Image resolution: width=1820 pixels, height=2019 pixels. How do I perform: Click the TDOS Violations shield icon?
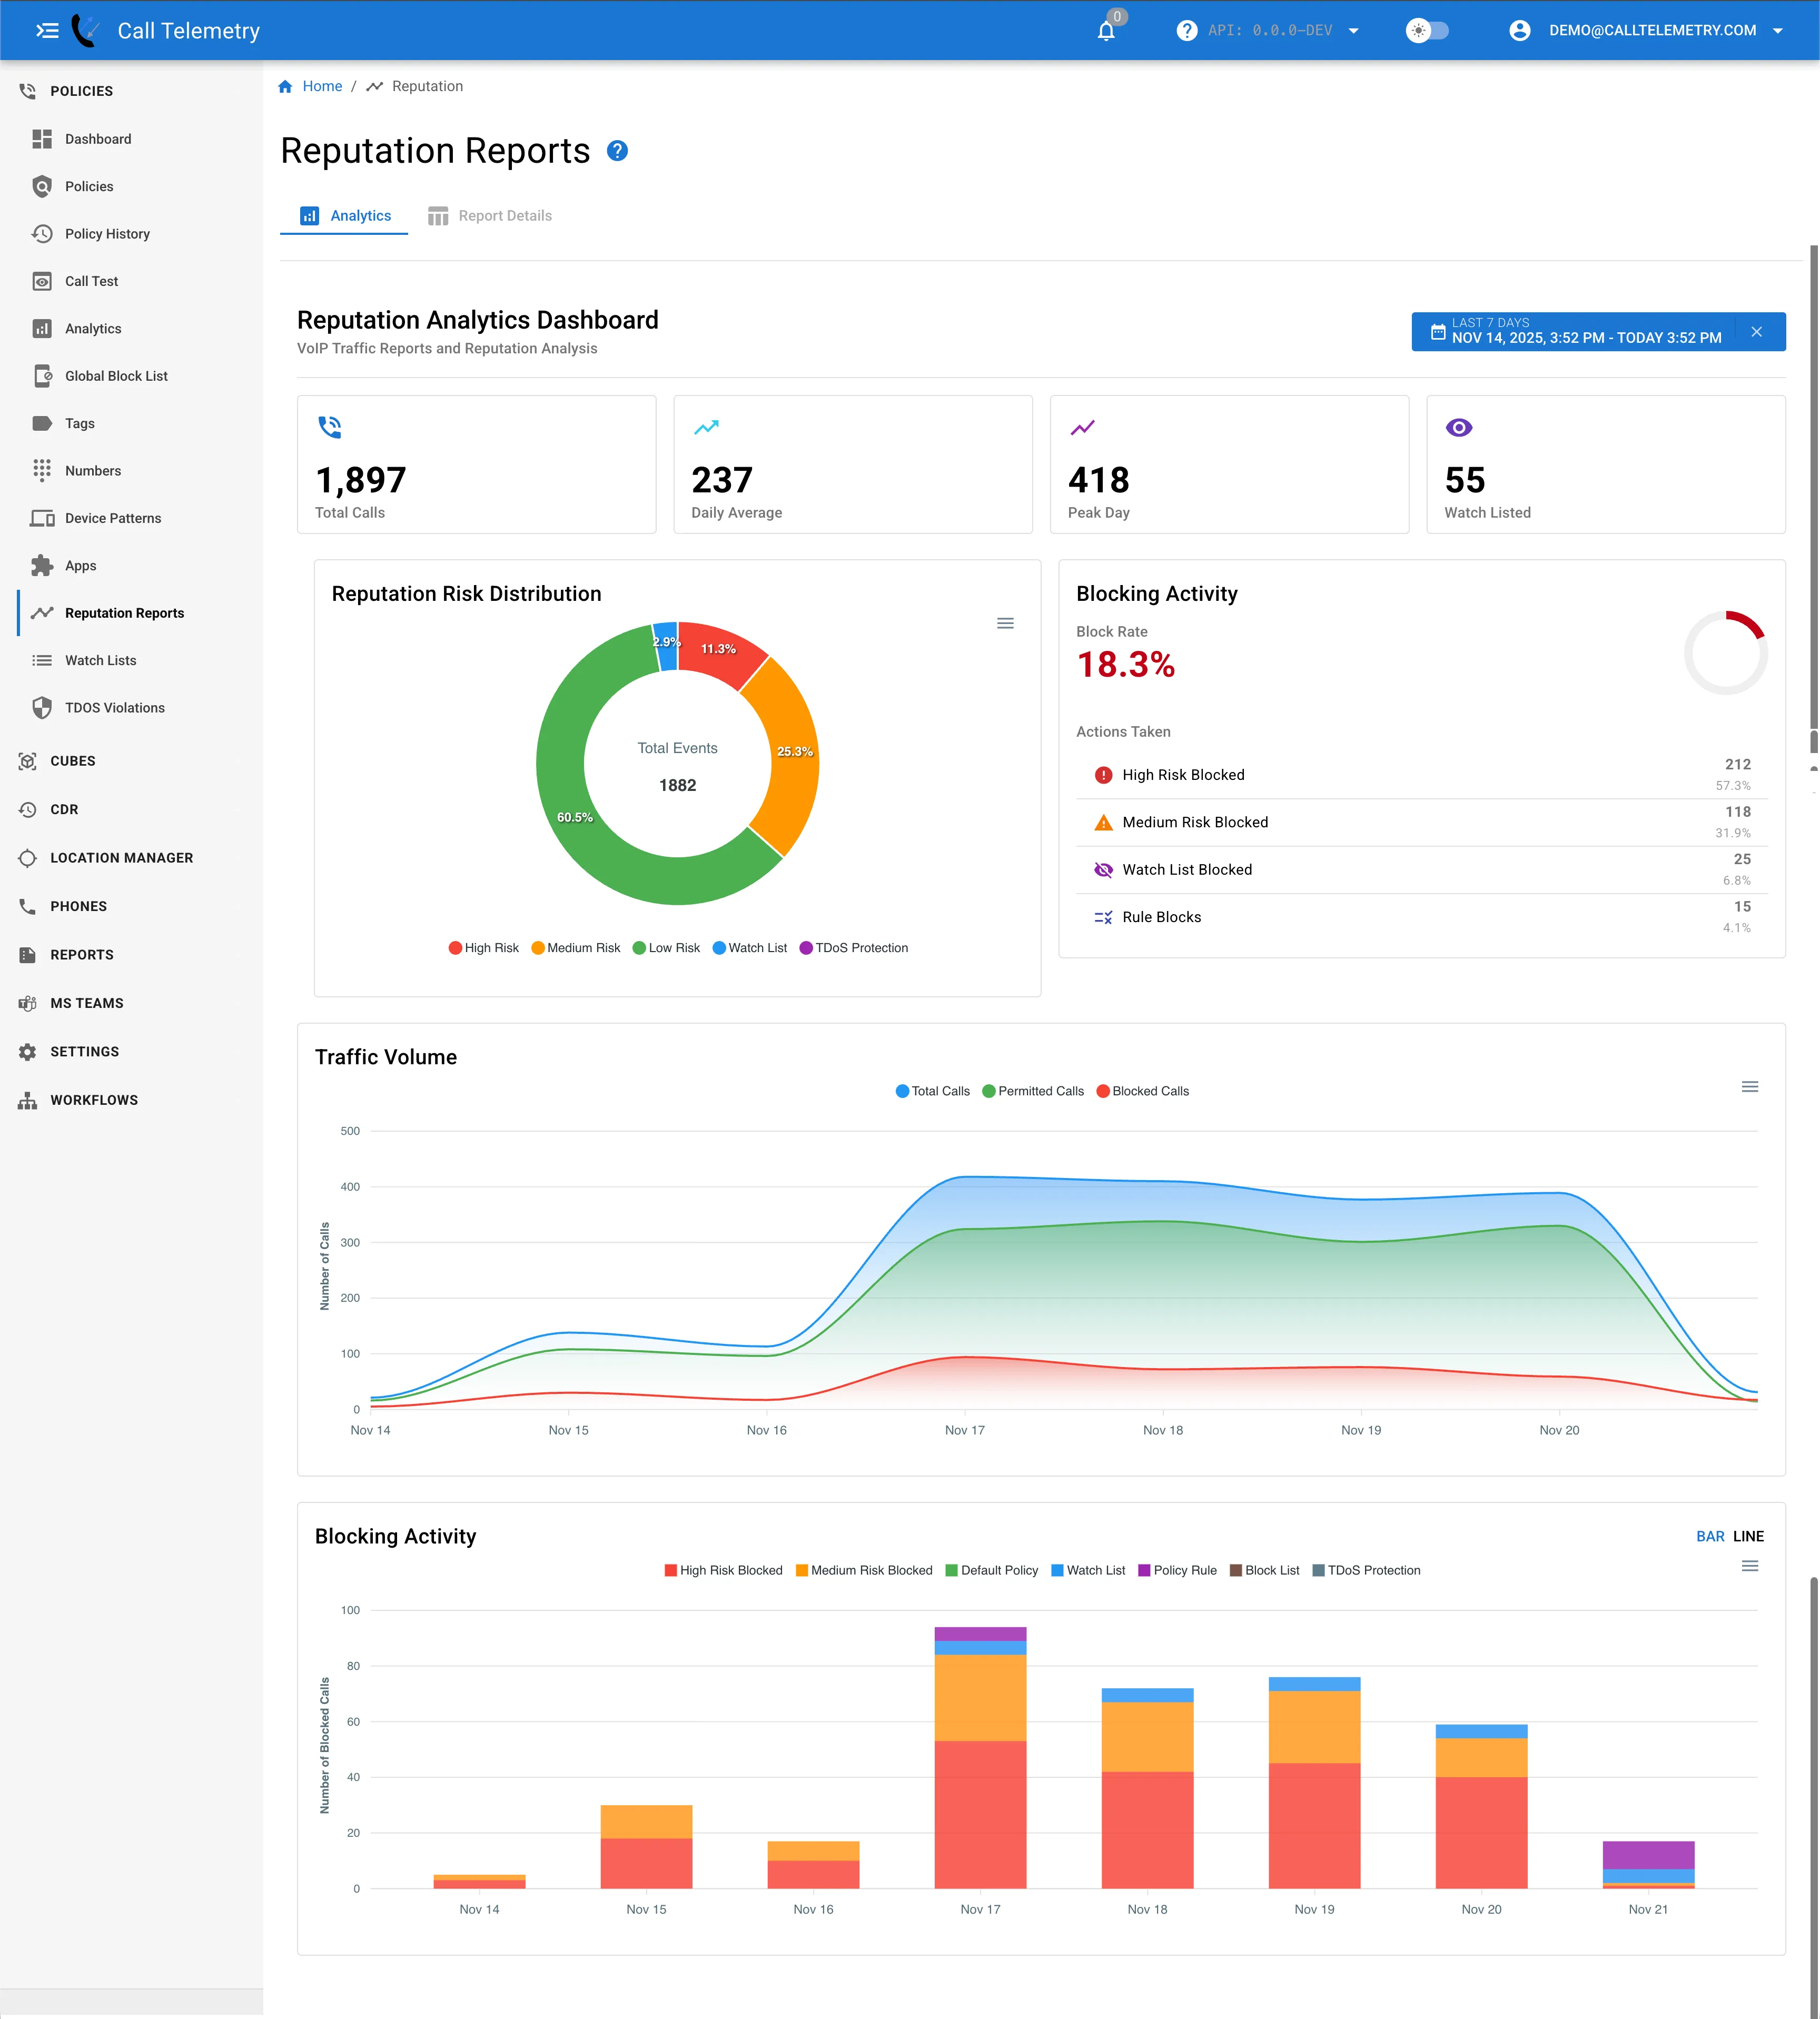(42, 708)
